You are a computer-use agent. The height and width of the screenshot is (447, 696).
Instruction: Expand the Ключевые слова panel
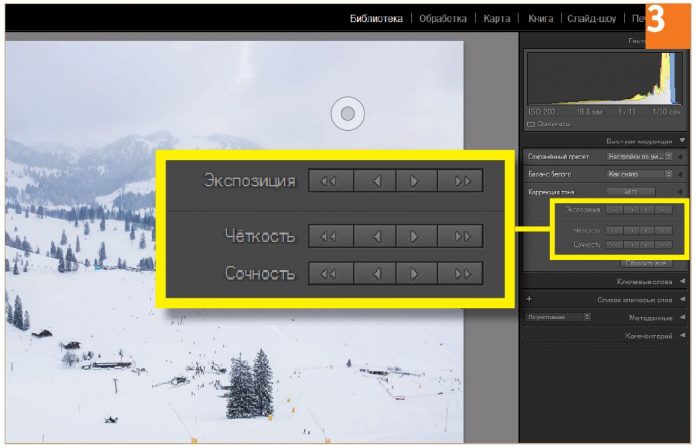click(x=682, y=282)
